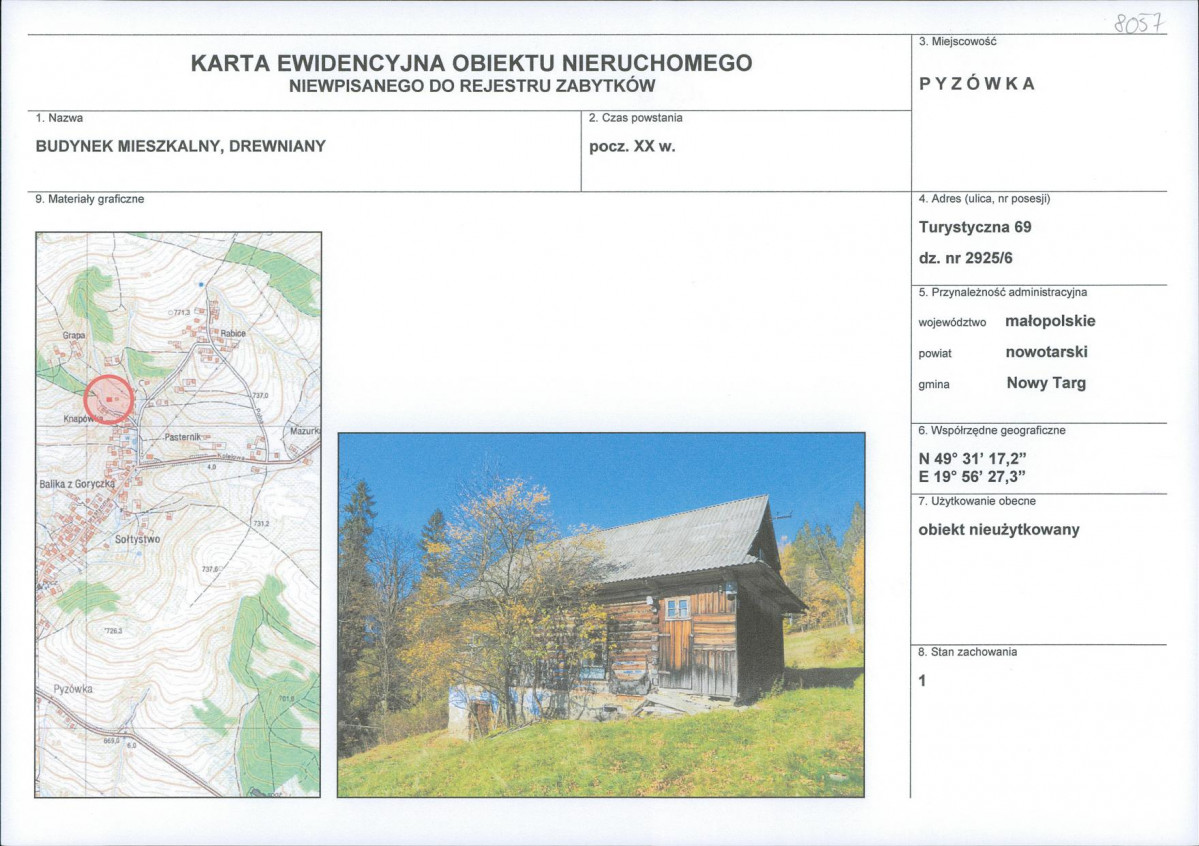Click the "gmina" label

tap(934, 385)
